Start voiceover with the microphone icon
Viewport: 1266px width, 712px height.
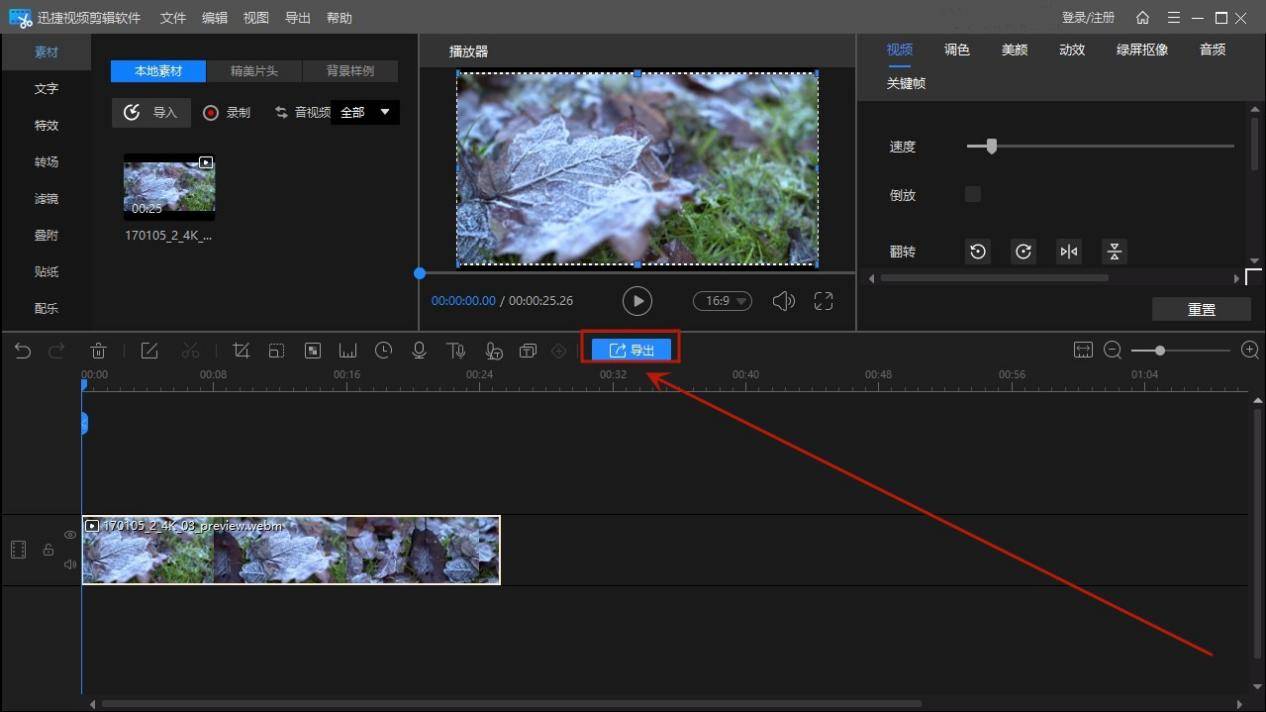pos(420,350)
